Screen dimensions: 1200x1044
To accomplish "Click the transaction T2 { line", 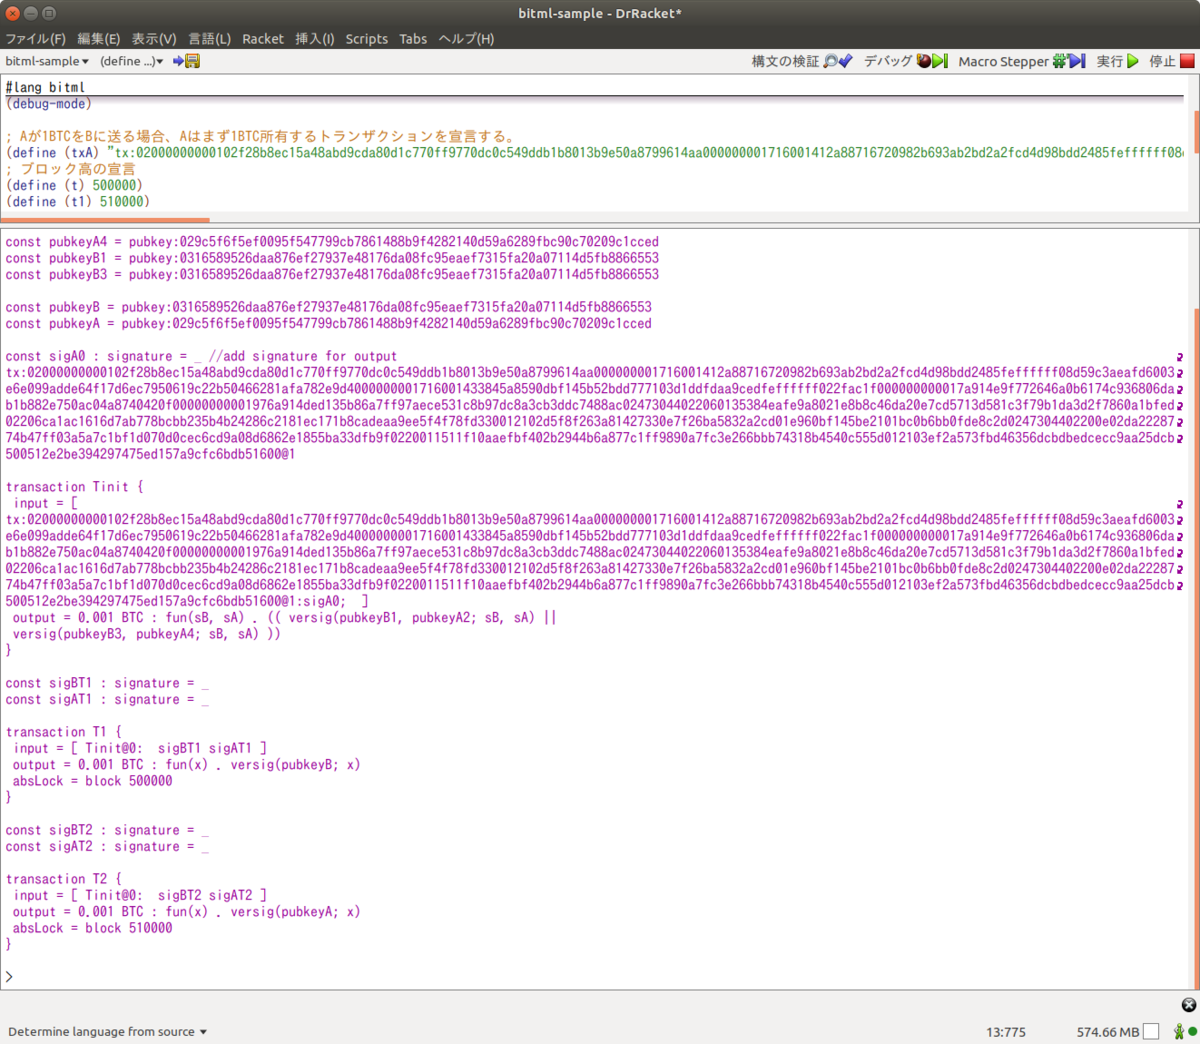I will click(x=64, y=879).
